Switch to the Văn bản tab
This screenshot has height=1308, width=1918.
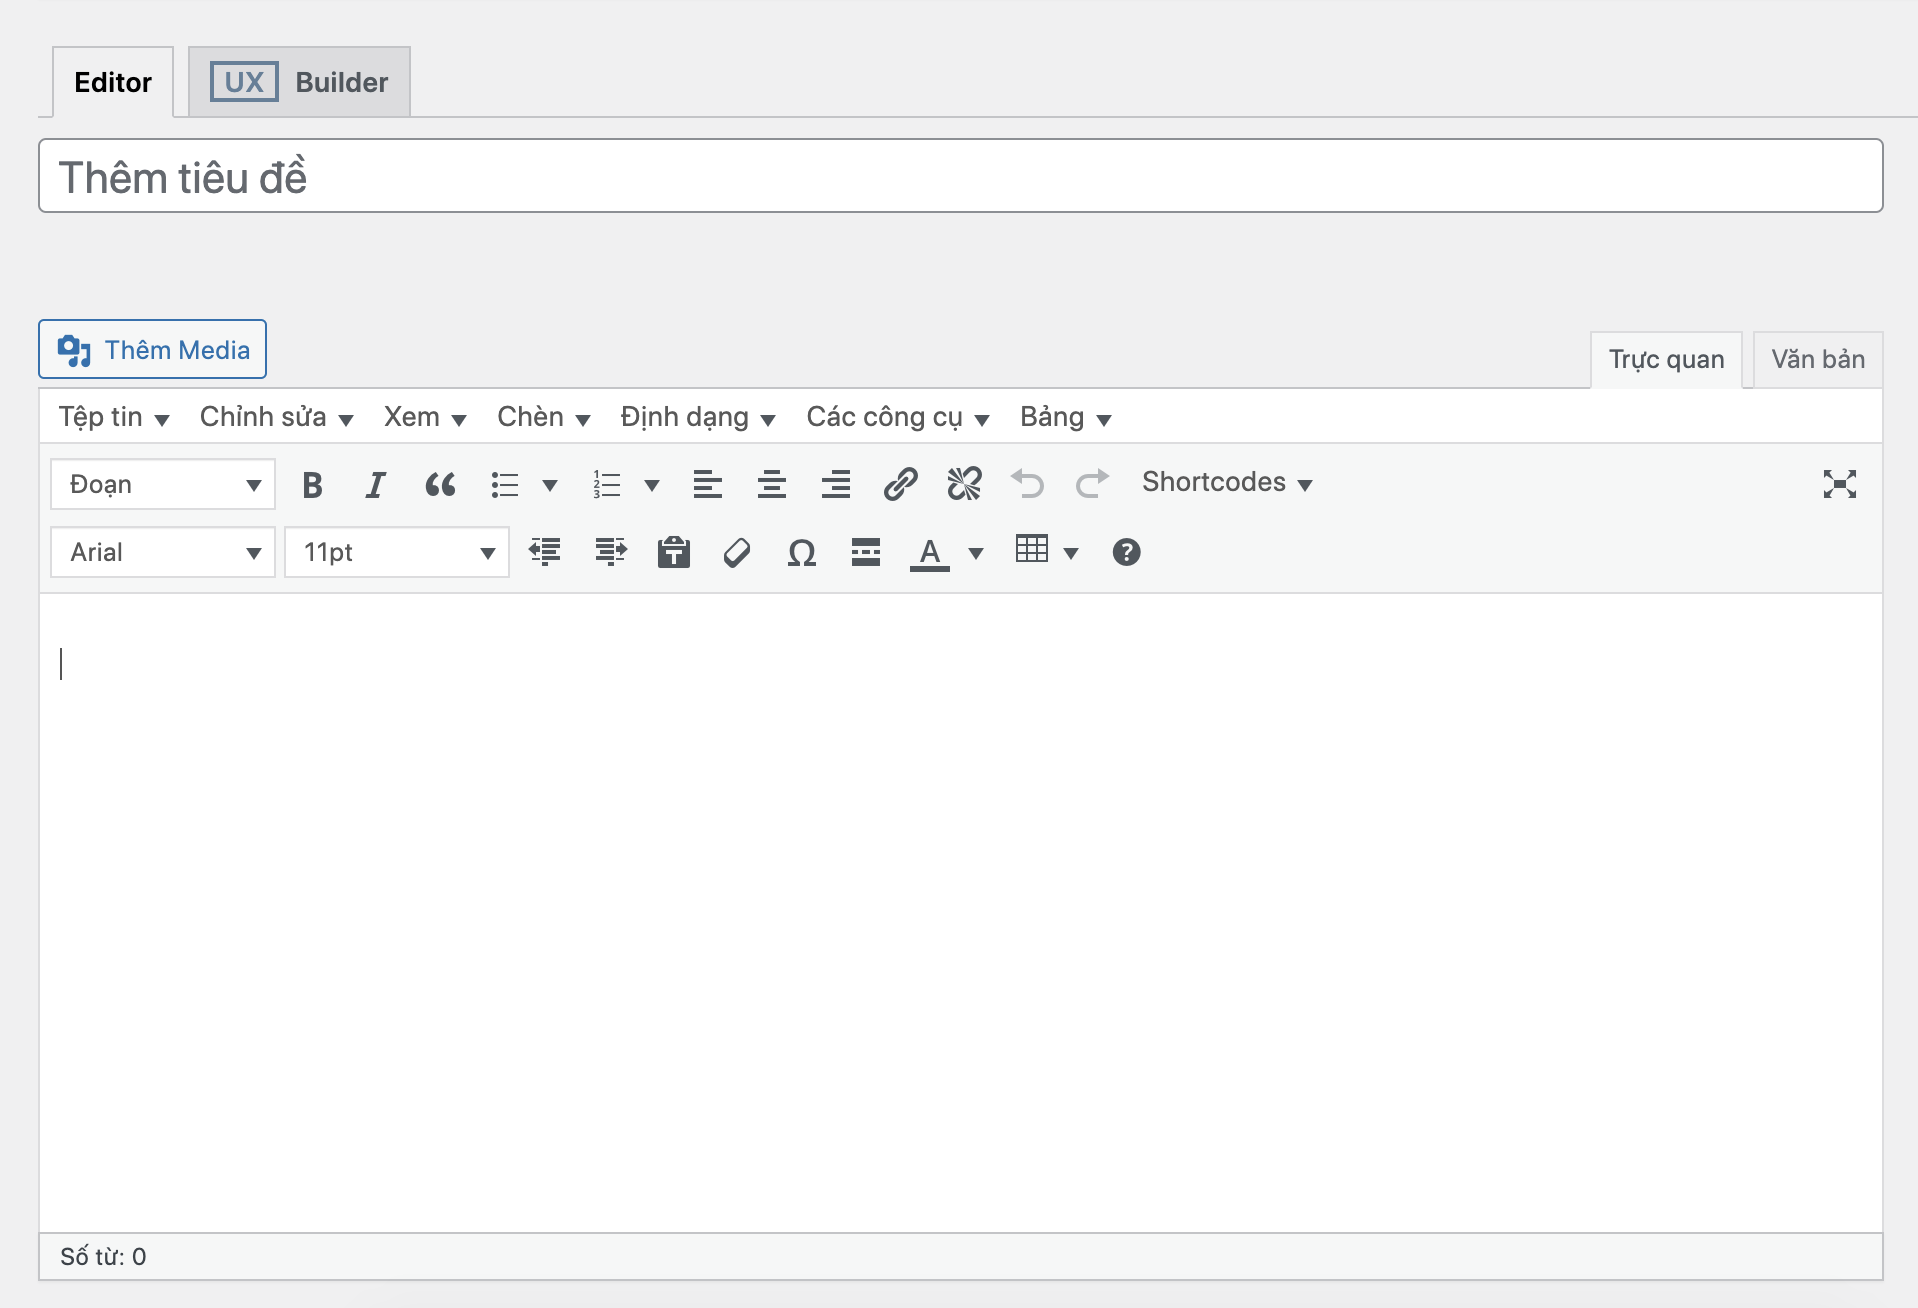pyautogui.click(x=1817, y=360)
